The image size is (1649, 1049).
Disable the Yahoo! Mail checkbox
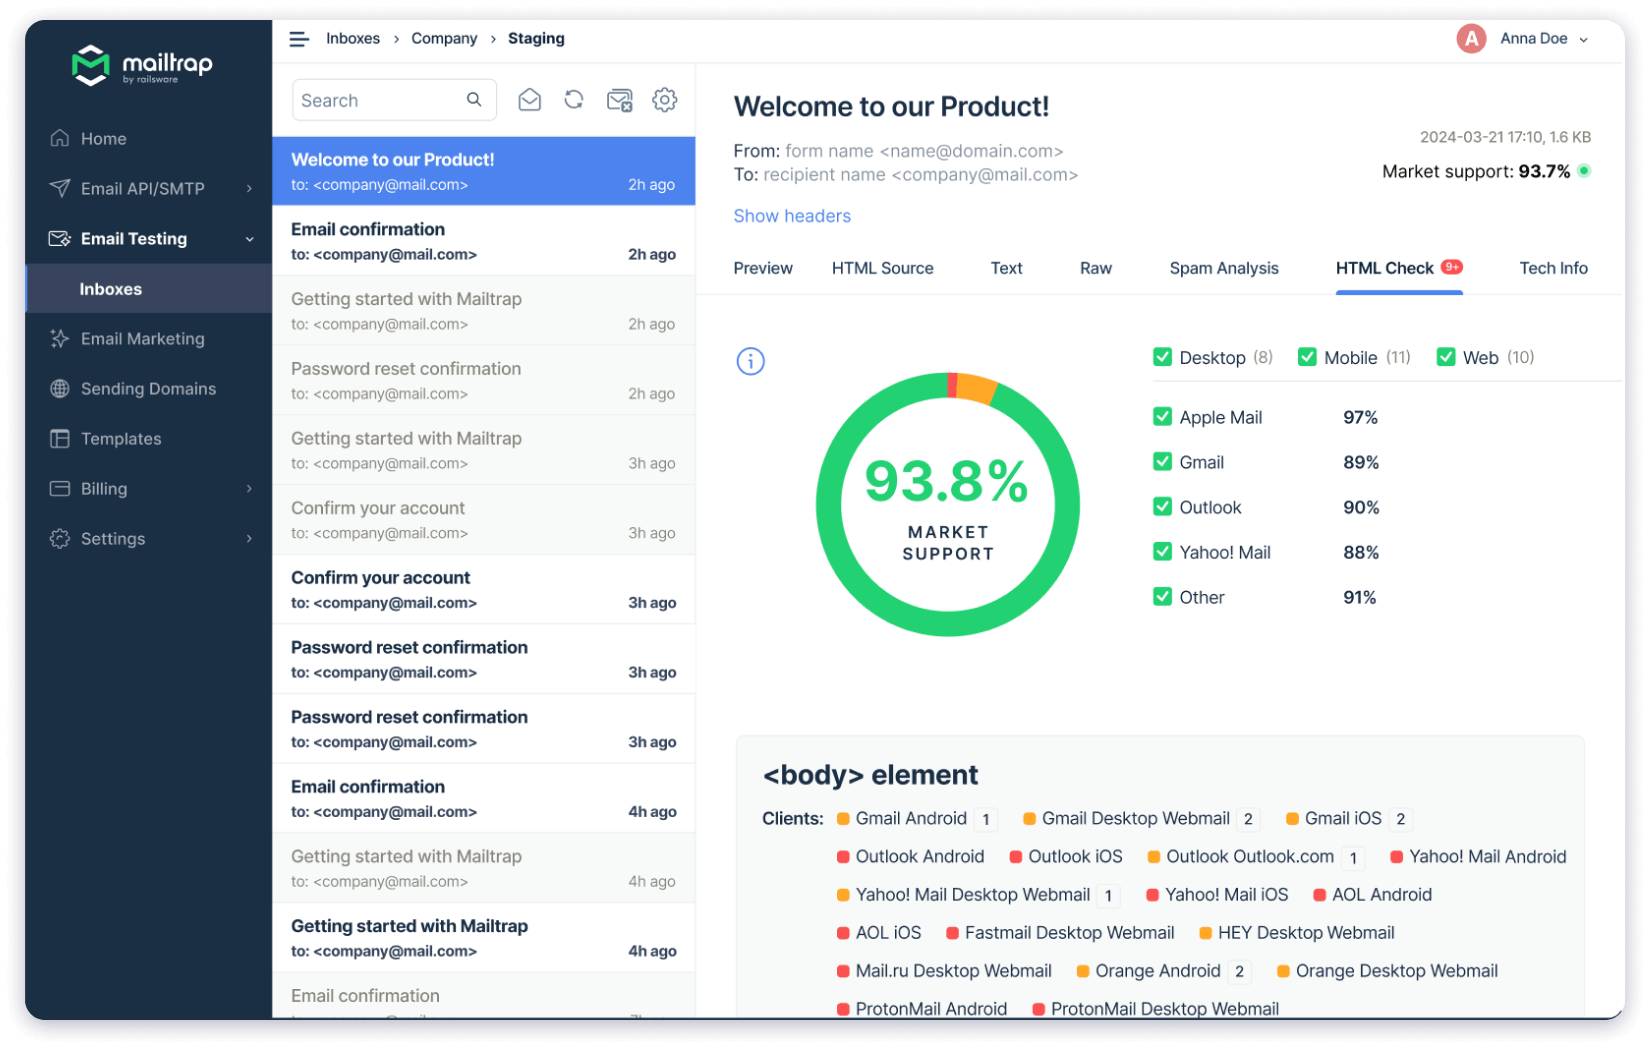pos(1162,552)
